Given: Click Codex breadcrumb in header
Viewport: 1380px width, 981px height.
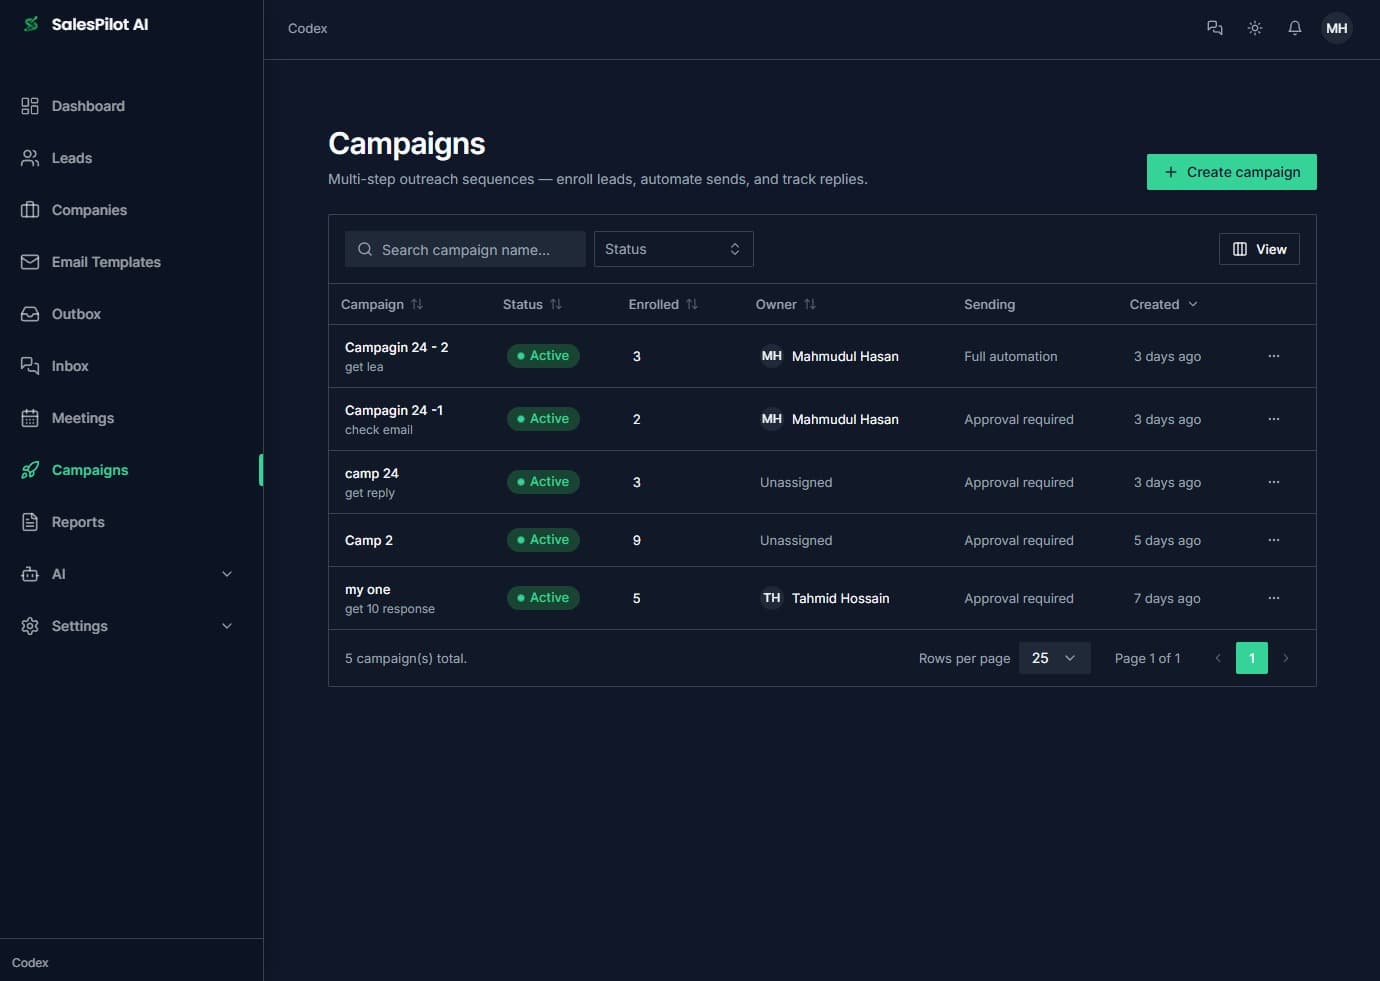Looking at the screenshot, I should point(308,28).
